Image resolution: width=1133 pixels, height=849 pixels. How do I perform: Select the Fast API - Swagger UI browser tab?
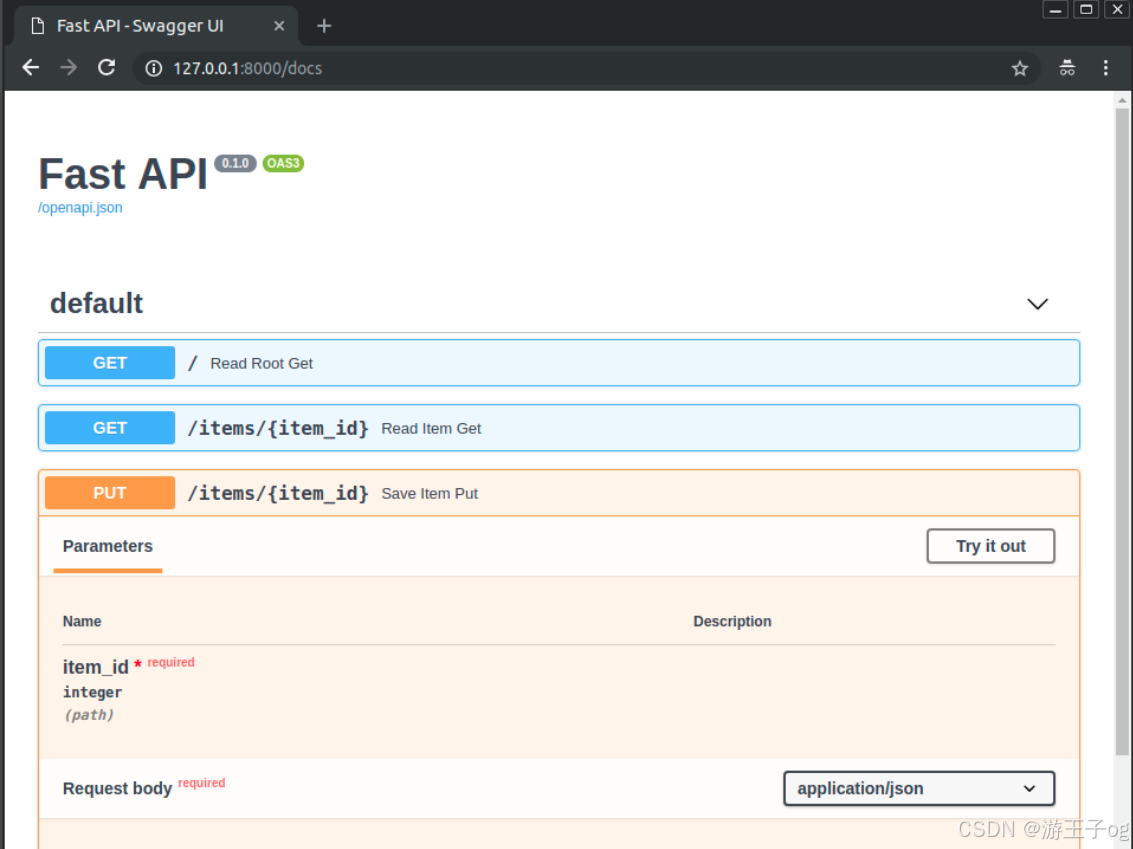coord(140,26)
